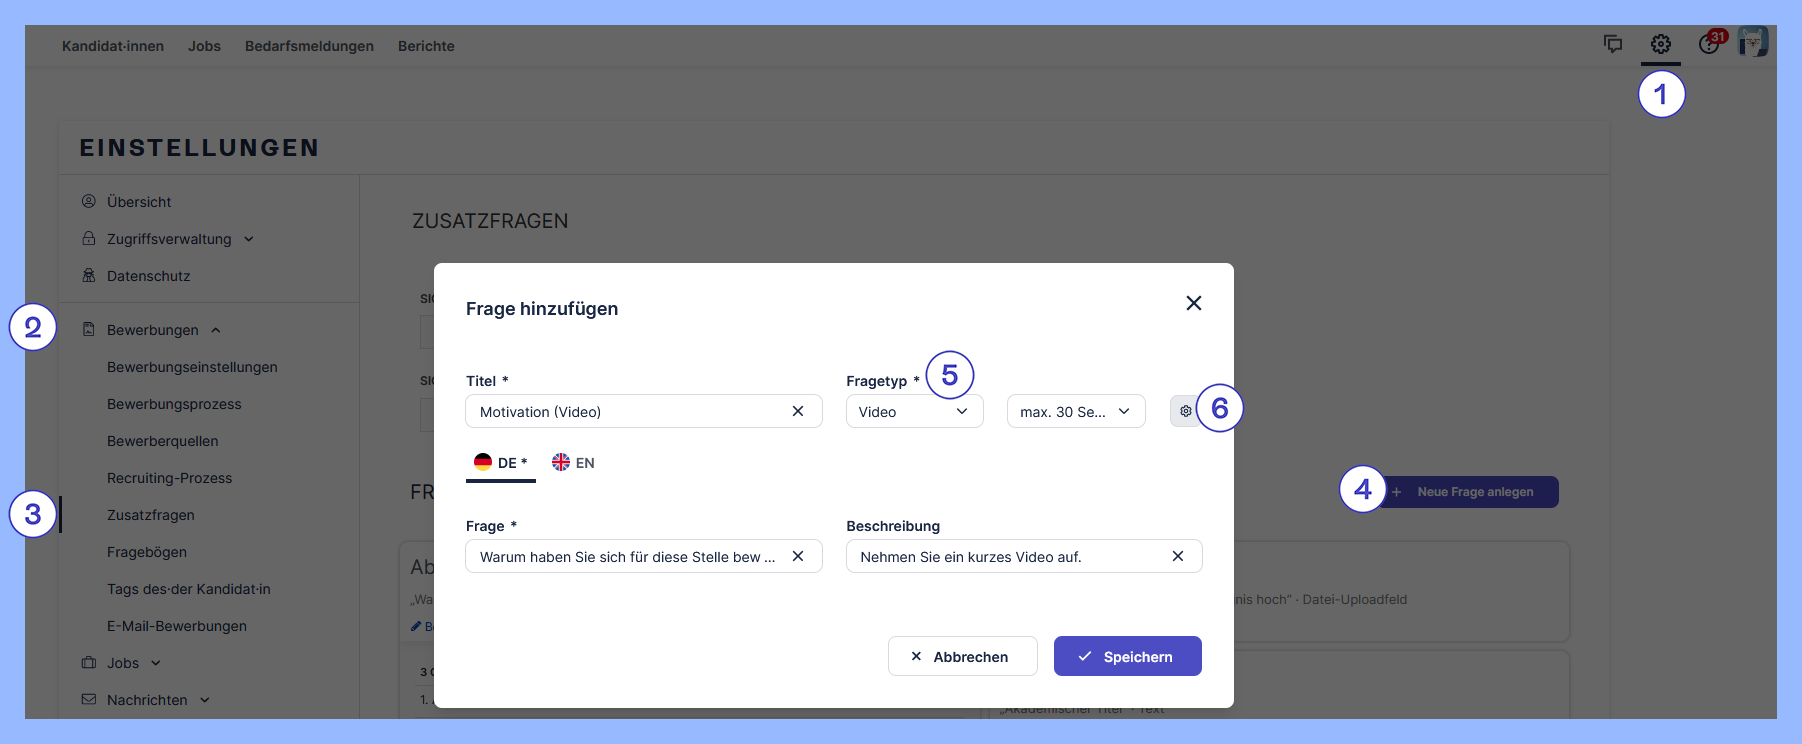Open the chat messages icon
Image resolution: width=1802 pixels, height=744 pixels.
(1612, 44)
